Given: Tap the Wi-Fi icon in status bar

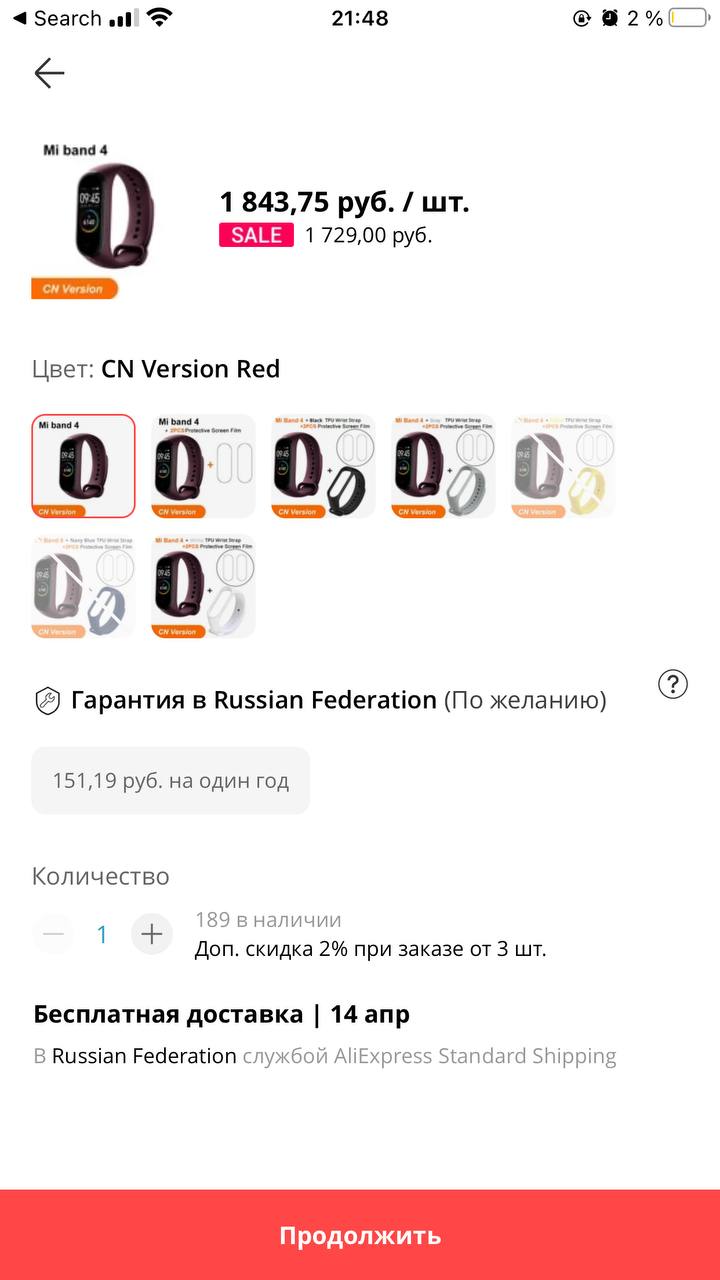Looking at the screenshot, I should click(158, 17).
